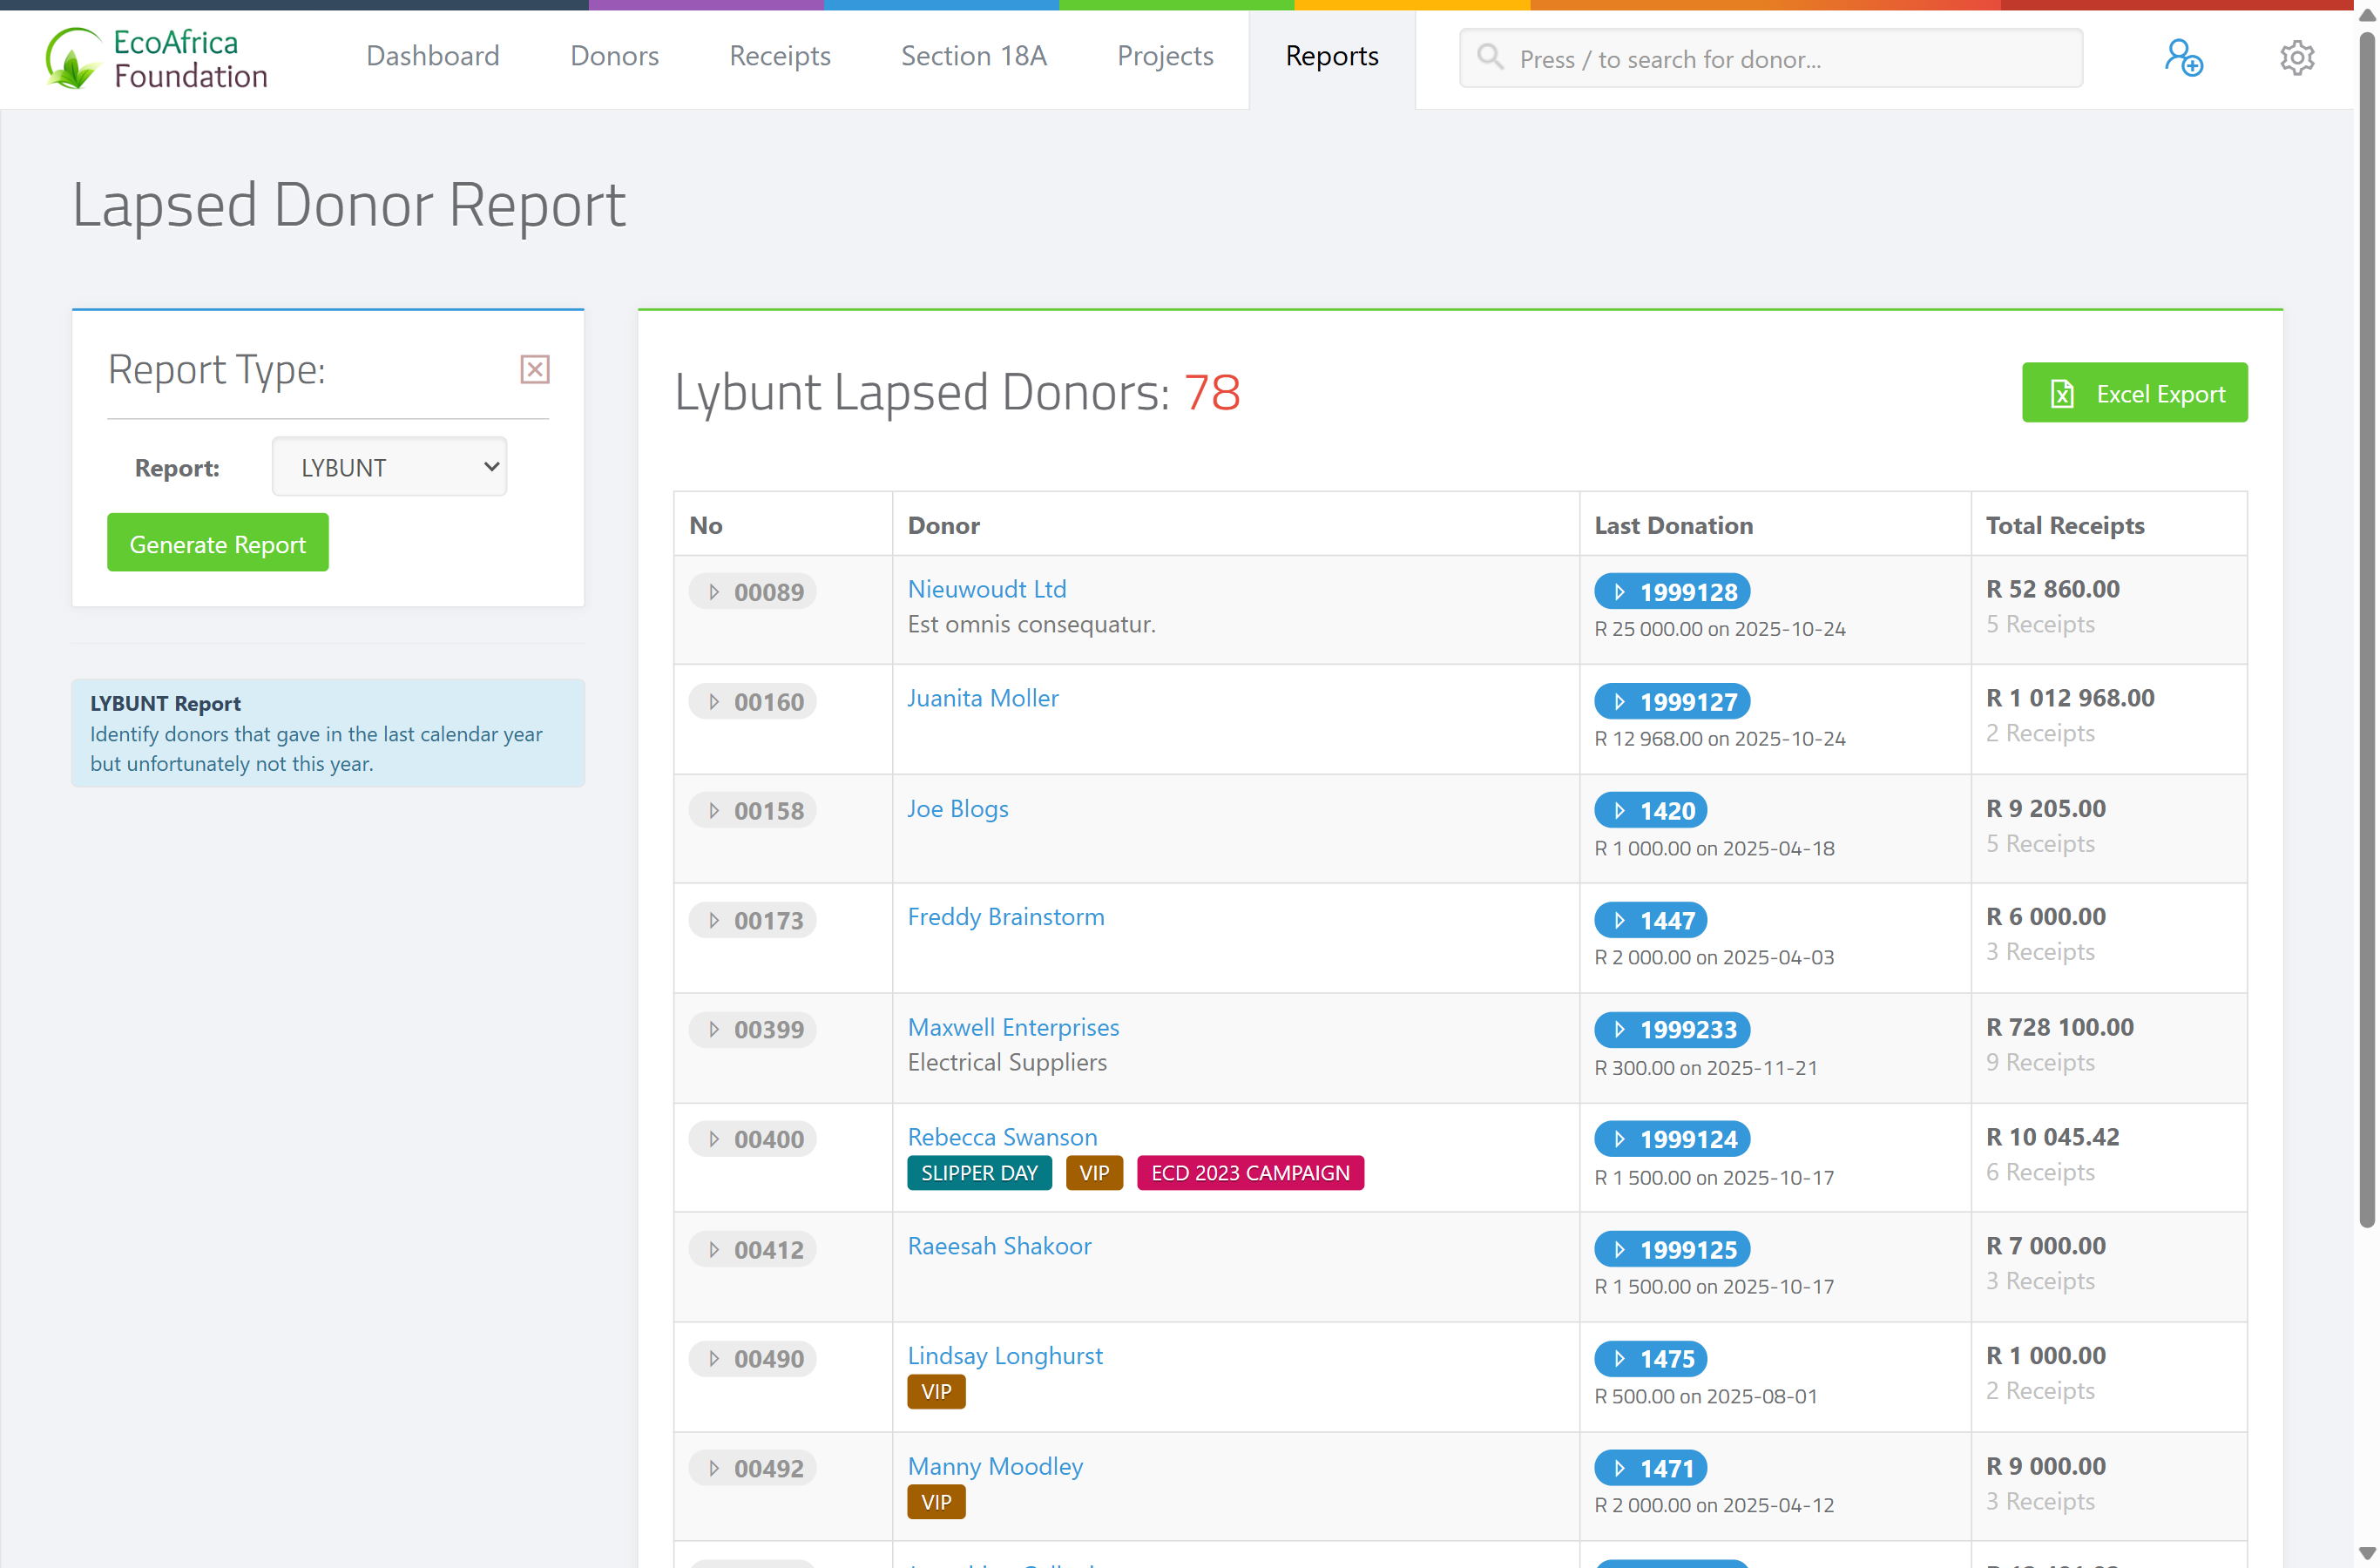The image size is (2380, 1568).
Task: Expand donor number 00089
Action: coord(753,591)
